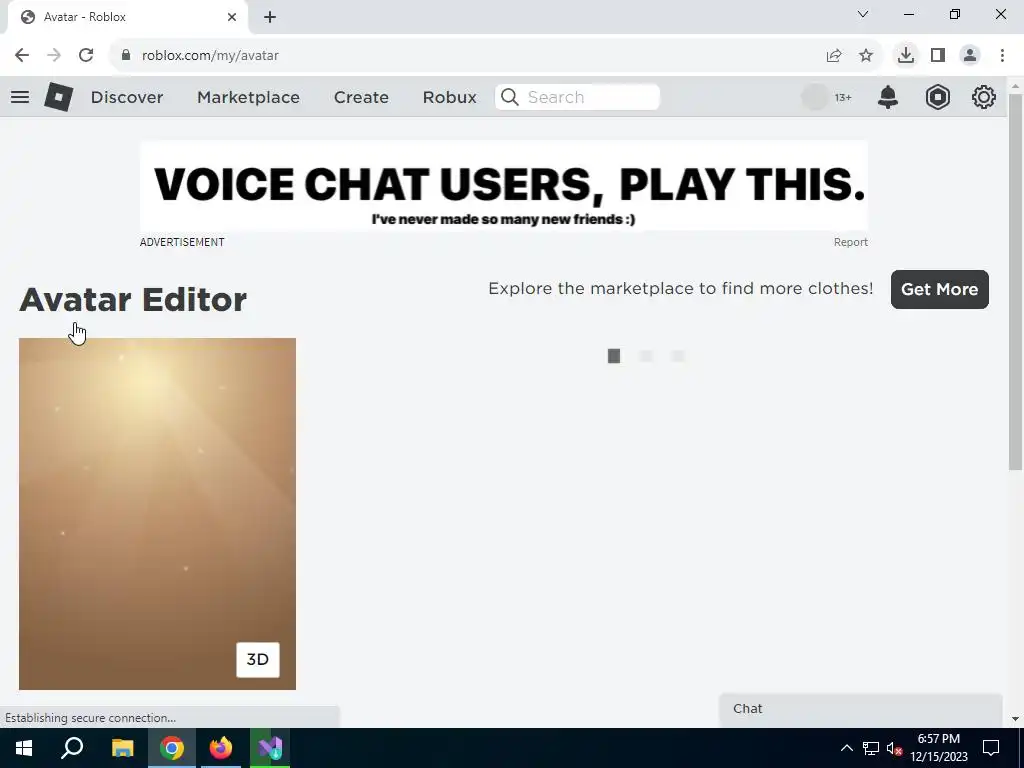Click the search magnifier icon
The image size is (1024, 768).
click(509, 97)
